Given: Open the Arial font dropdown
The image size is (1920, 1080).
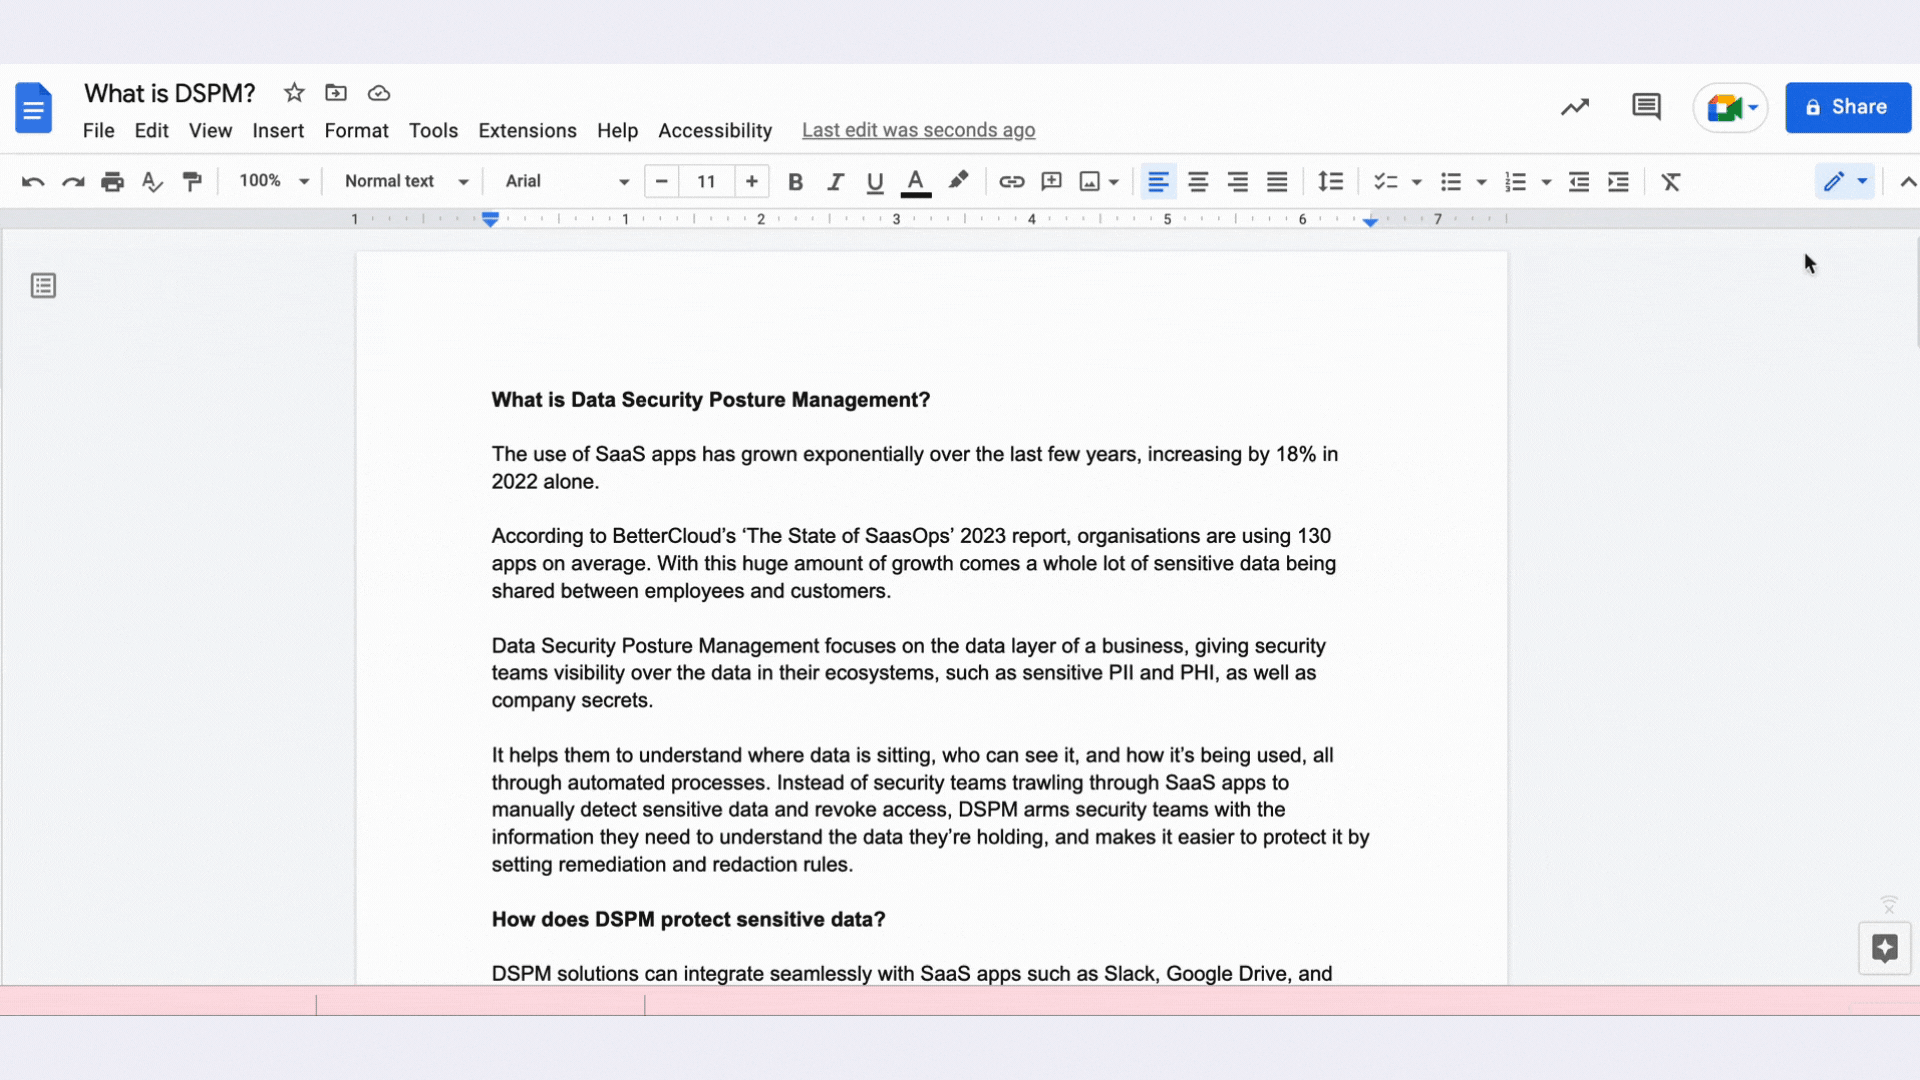Looking at the screenshot, I should point(566,181).
